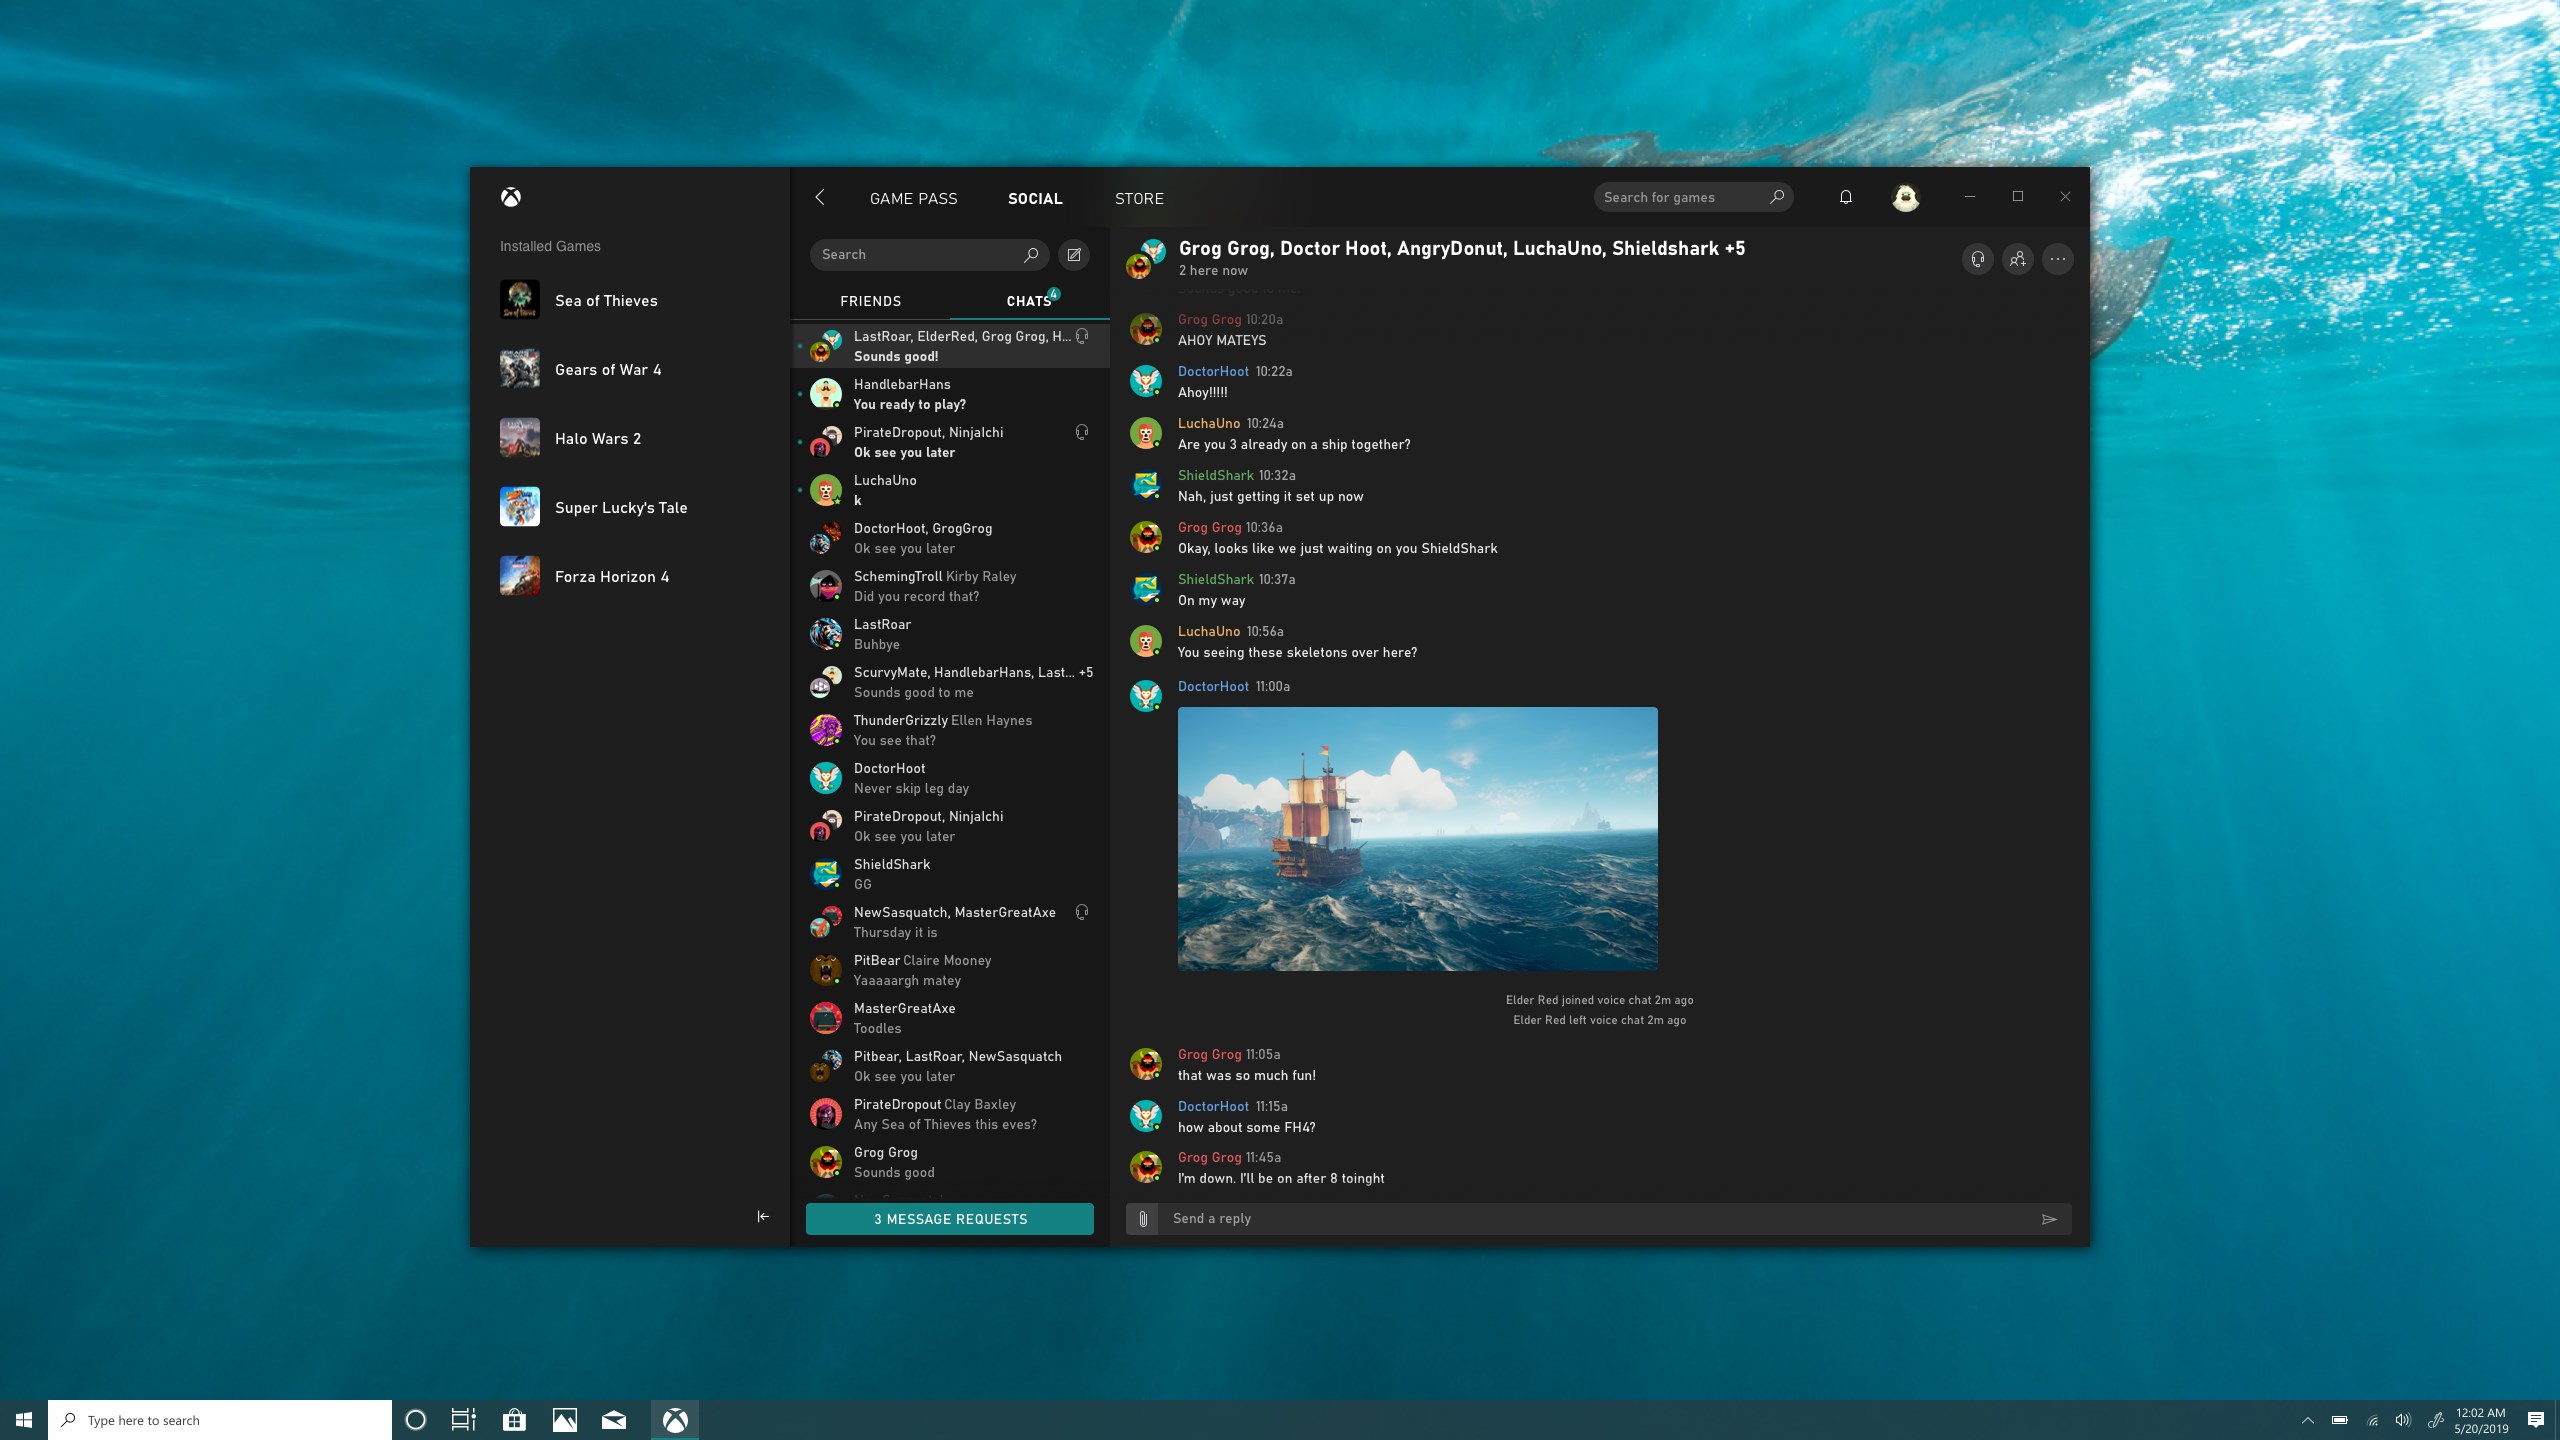Click the group chat invite member icon
2560x1440 pixels.
(2017, 258)
